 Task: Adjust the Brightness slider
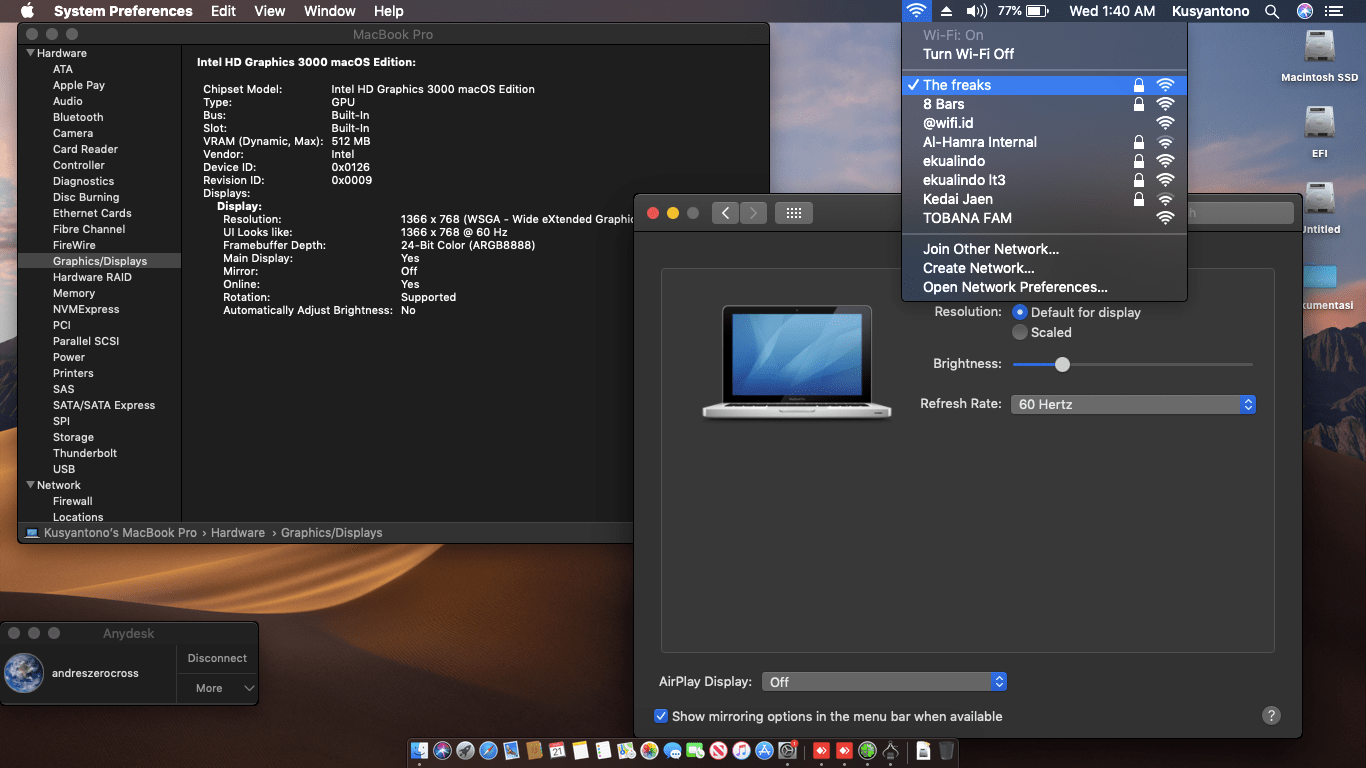click(x=1133, y=364)
